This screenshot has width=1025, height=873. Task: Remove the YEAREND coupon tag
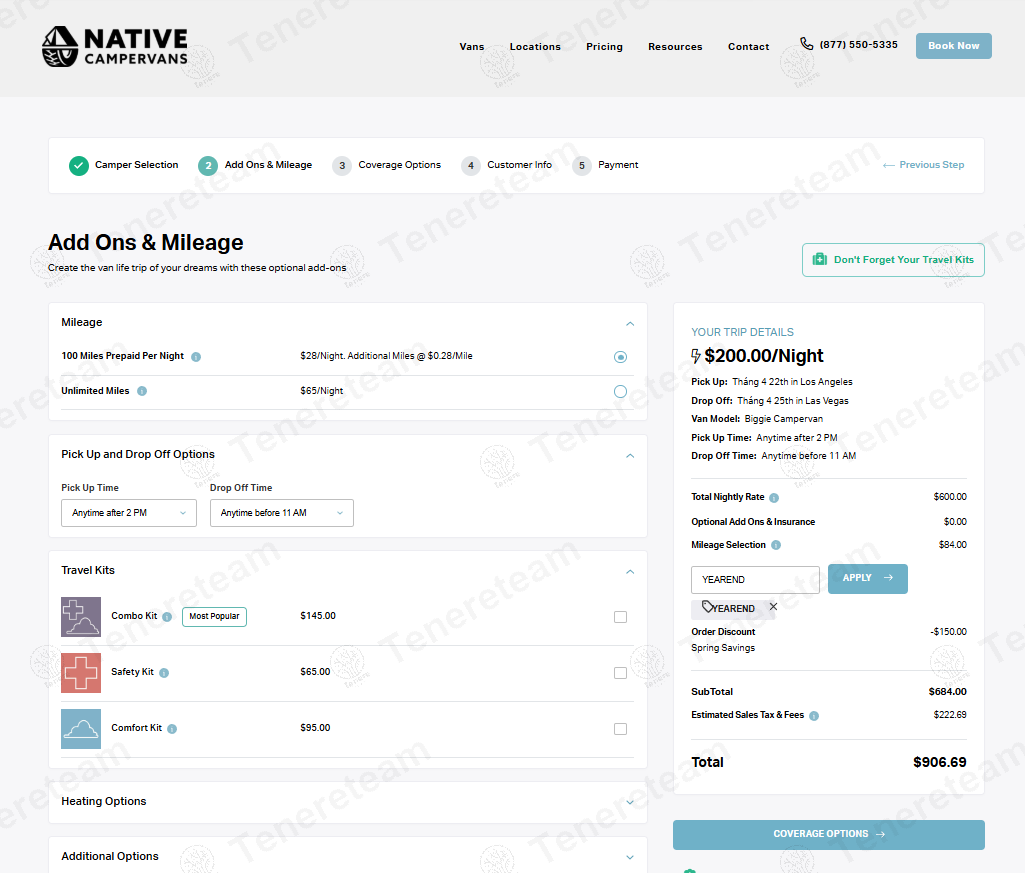coord(773,607)
